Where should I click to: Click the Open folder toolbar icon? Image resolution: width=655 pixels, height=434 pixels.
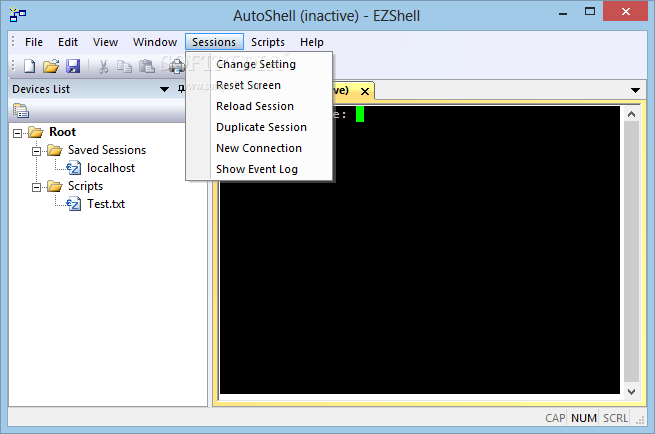[51, 66]
